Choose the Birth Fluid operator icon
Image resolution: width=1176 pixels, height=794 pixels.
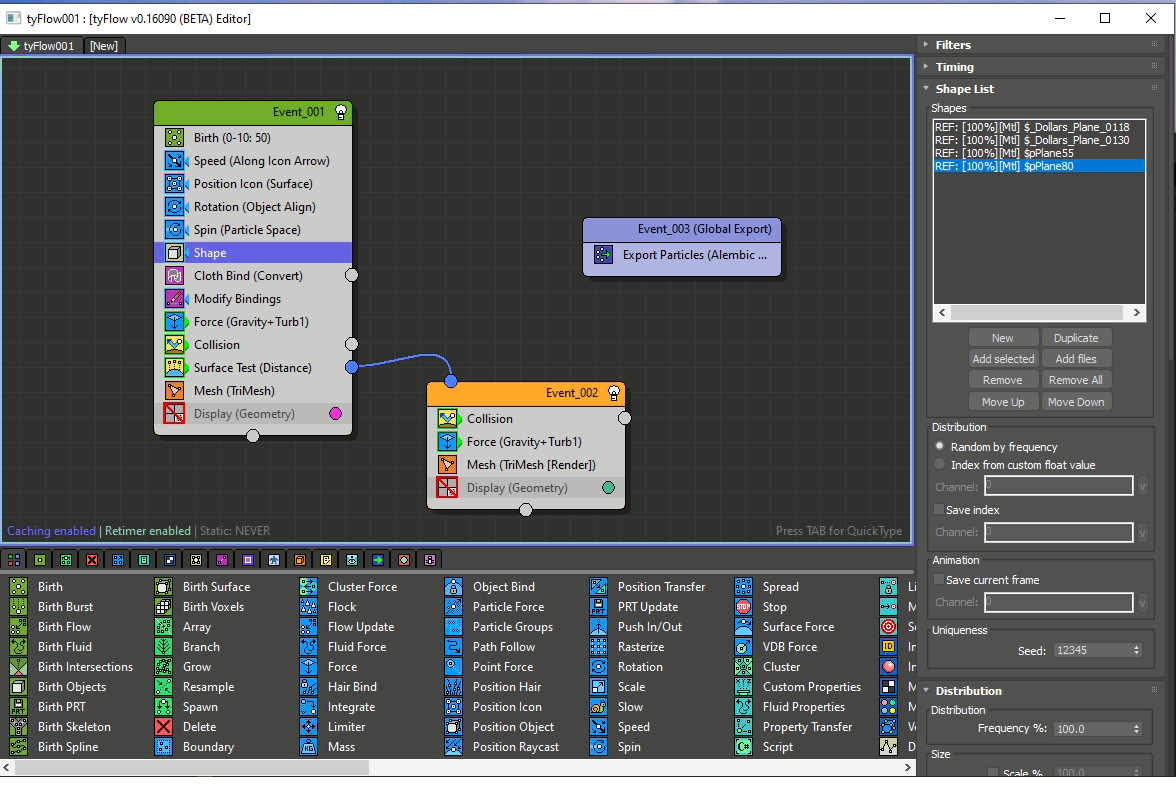pyautogui.click(x=19, y=646)
